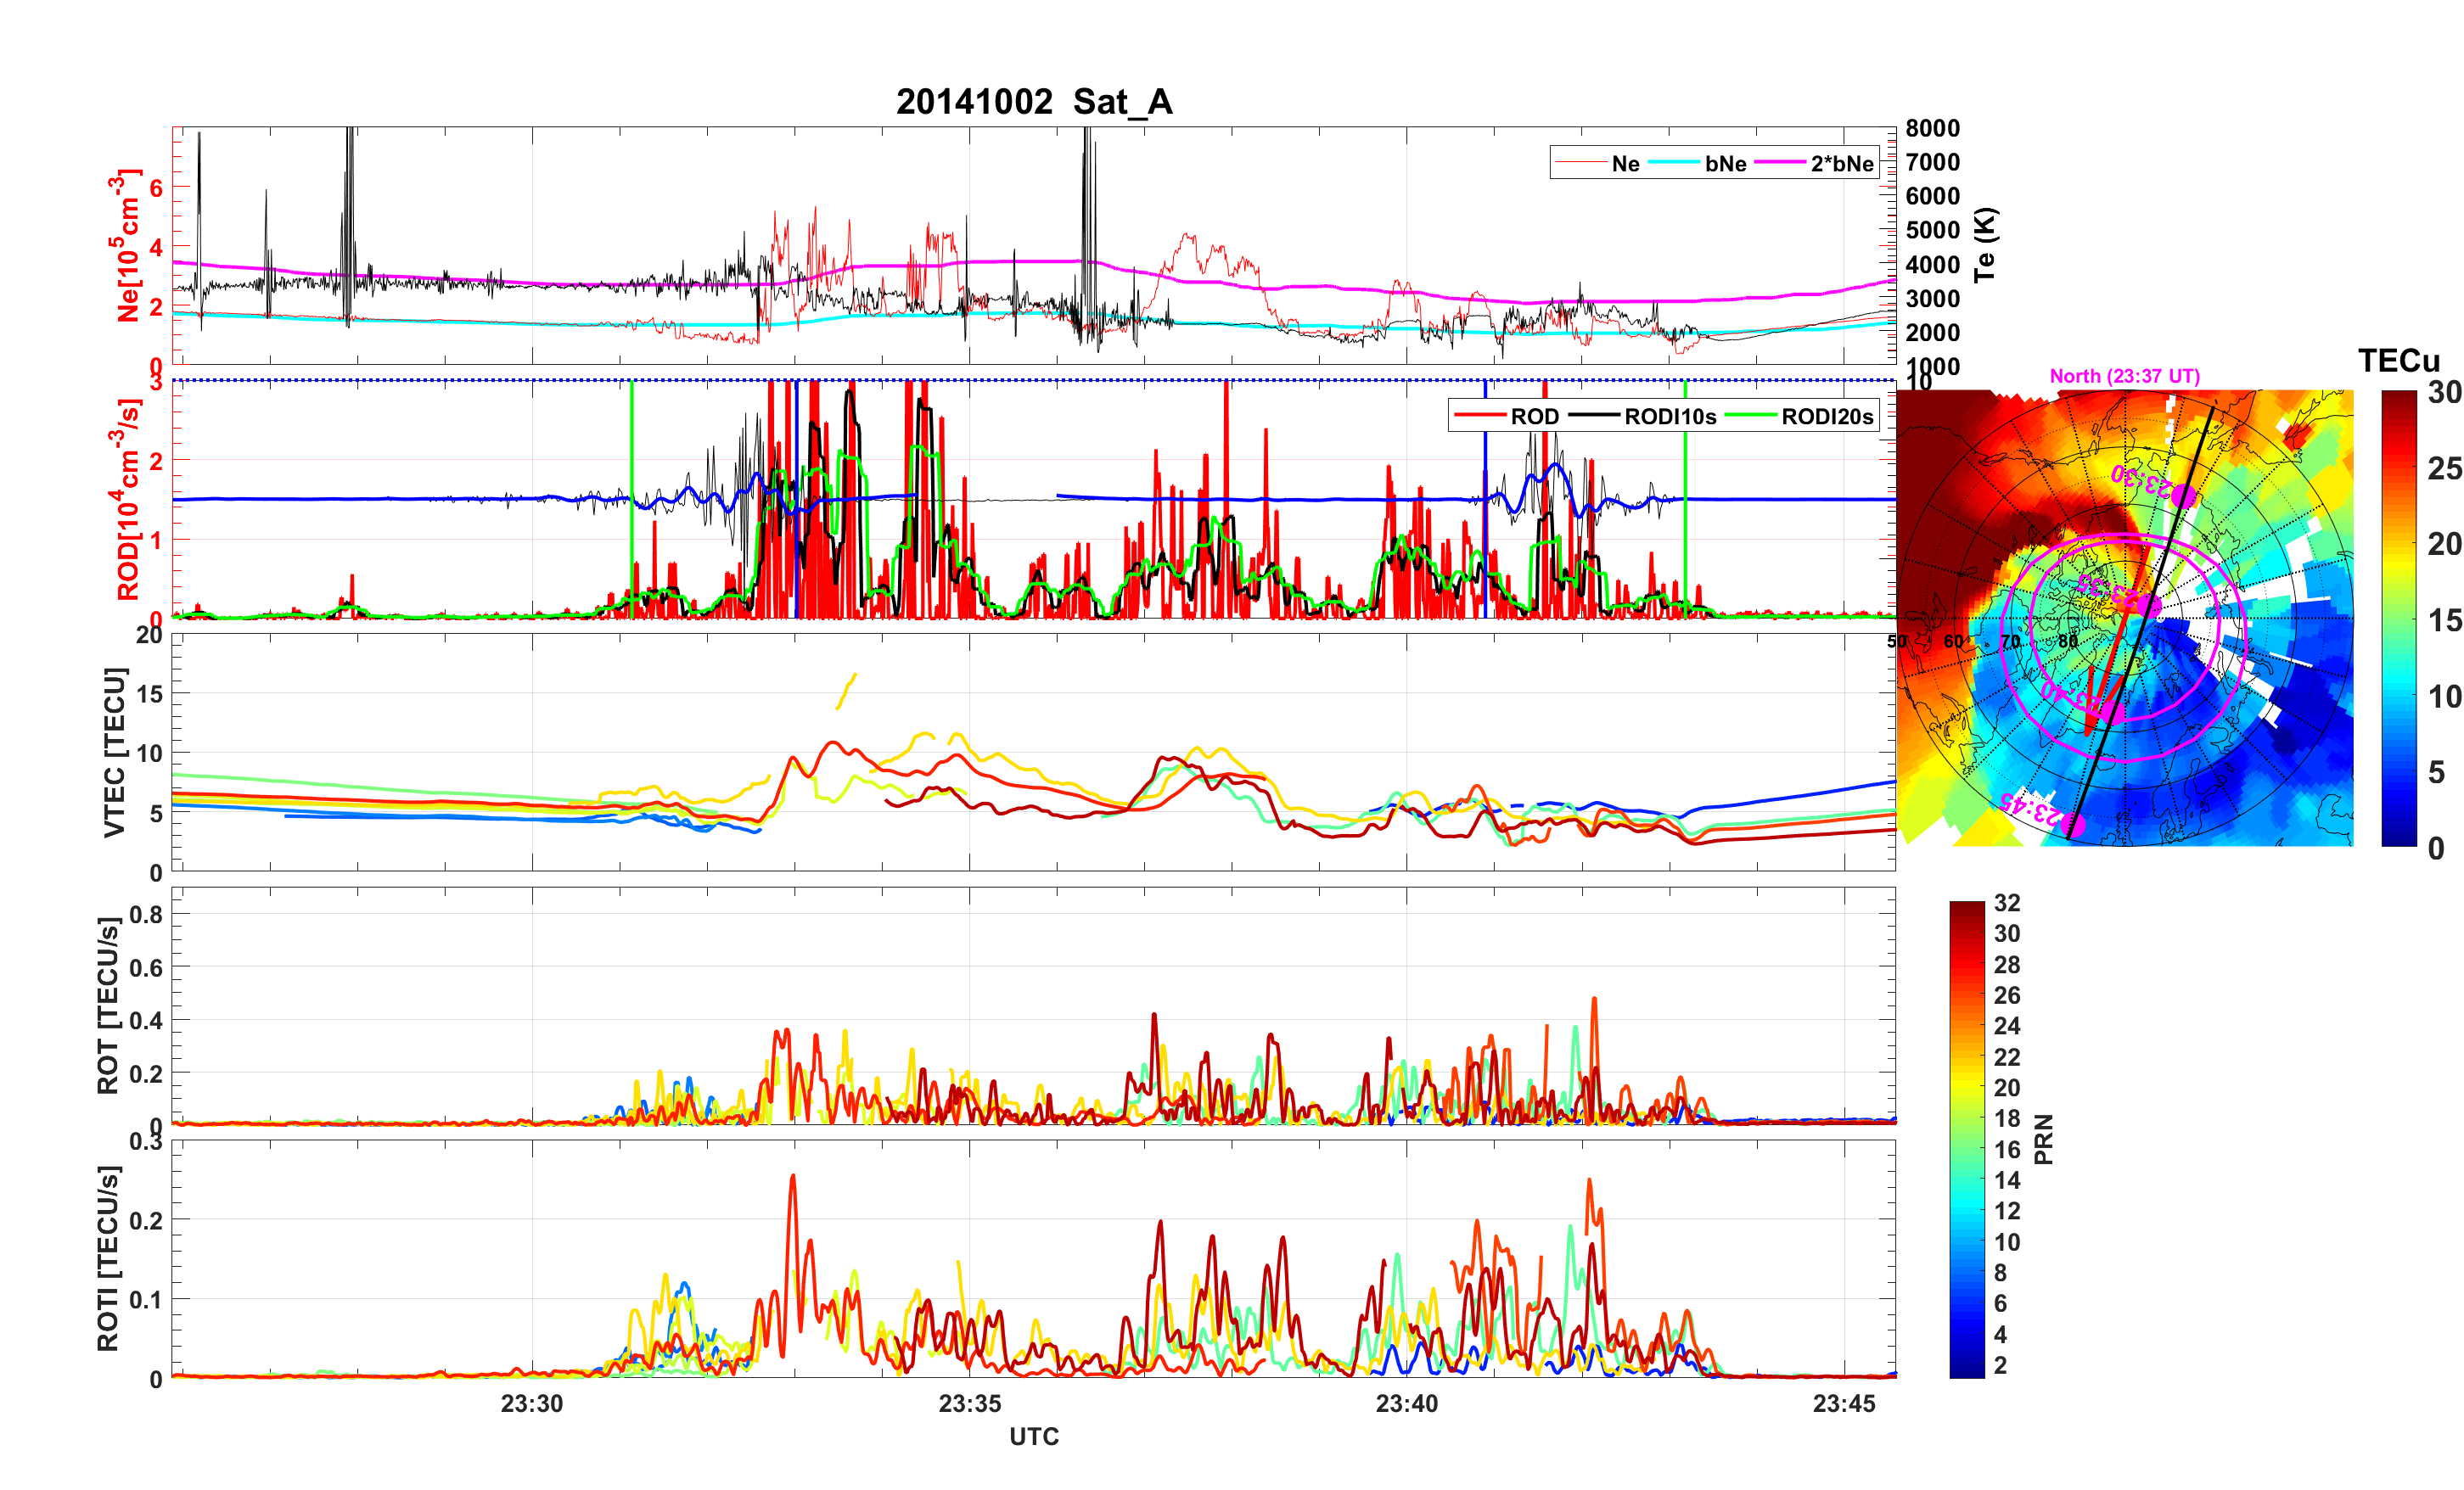This screenshot has height=1490, width=2464.
Task: Click the TECu colorbar at value 25
Action: (2398, 468)
